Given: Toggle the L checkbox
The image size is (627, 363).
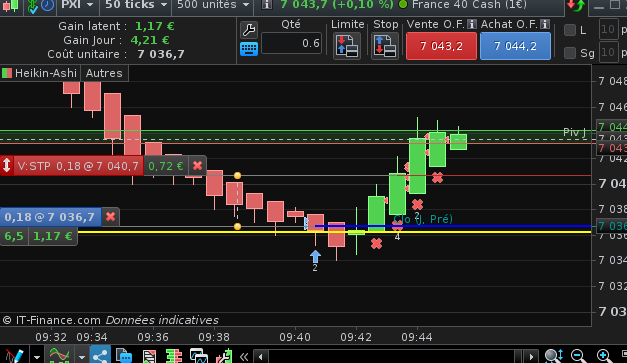Looking at the screenshot, I should click(x=570, y=30).
